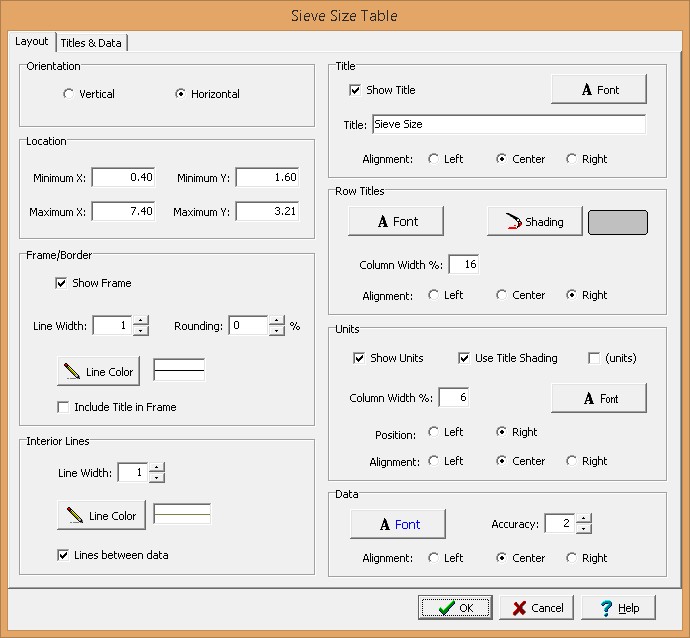Click the Title text field
The width and height of the screenshot is (690, 638).
click(508, 125)
